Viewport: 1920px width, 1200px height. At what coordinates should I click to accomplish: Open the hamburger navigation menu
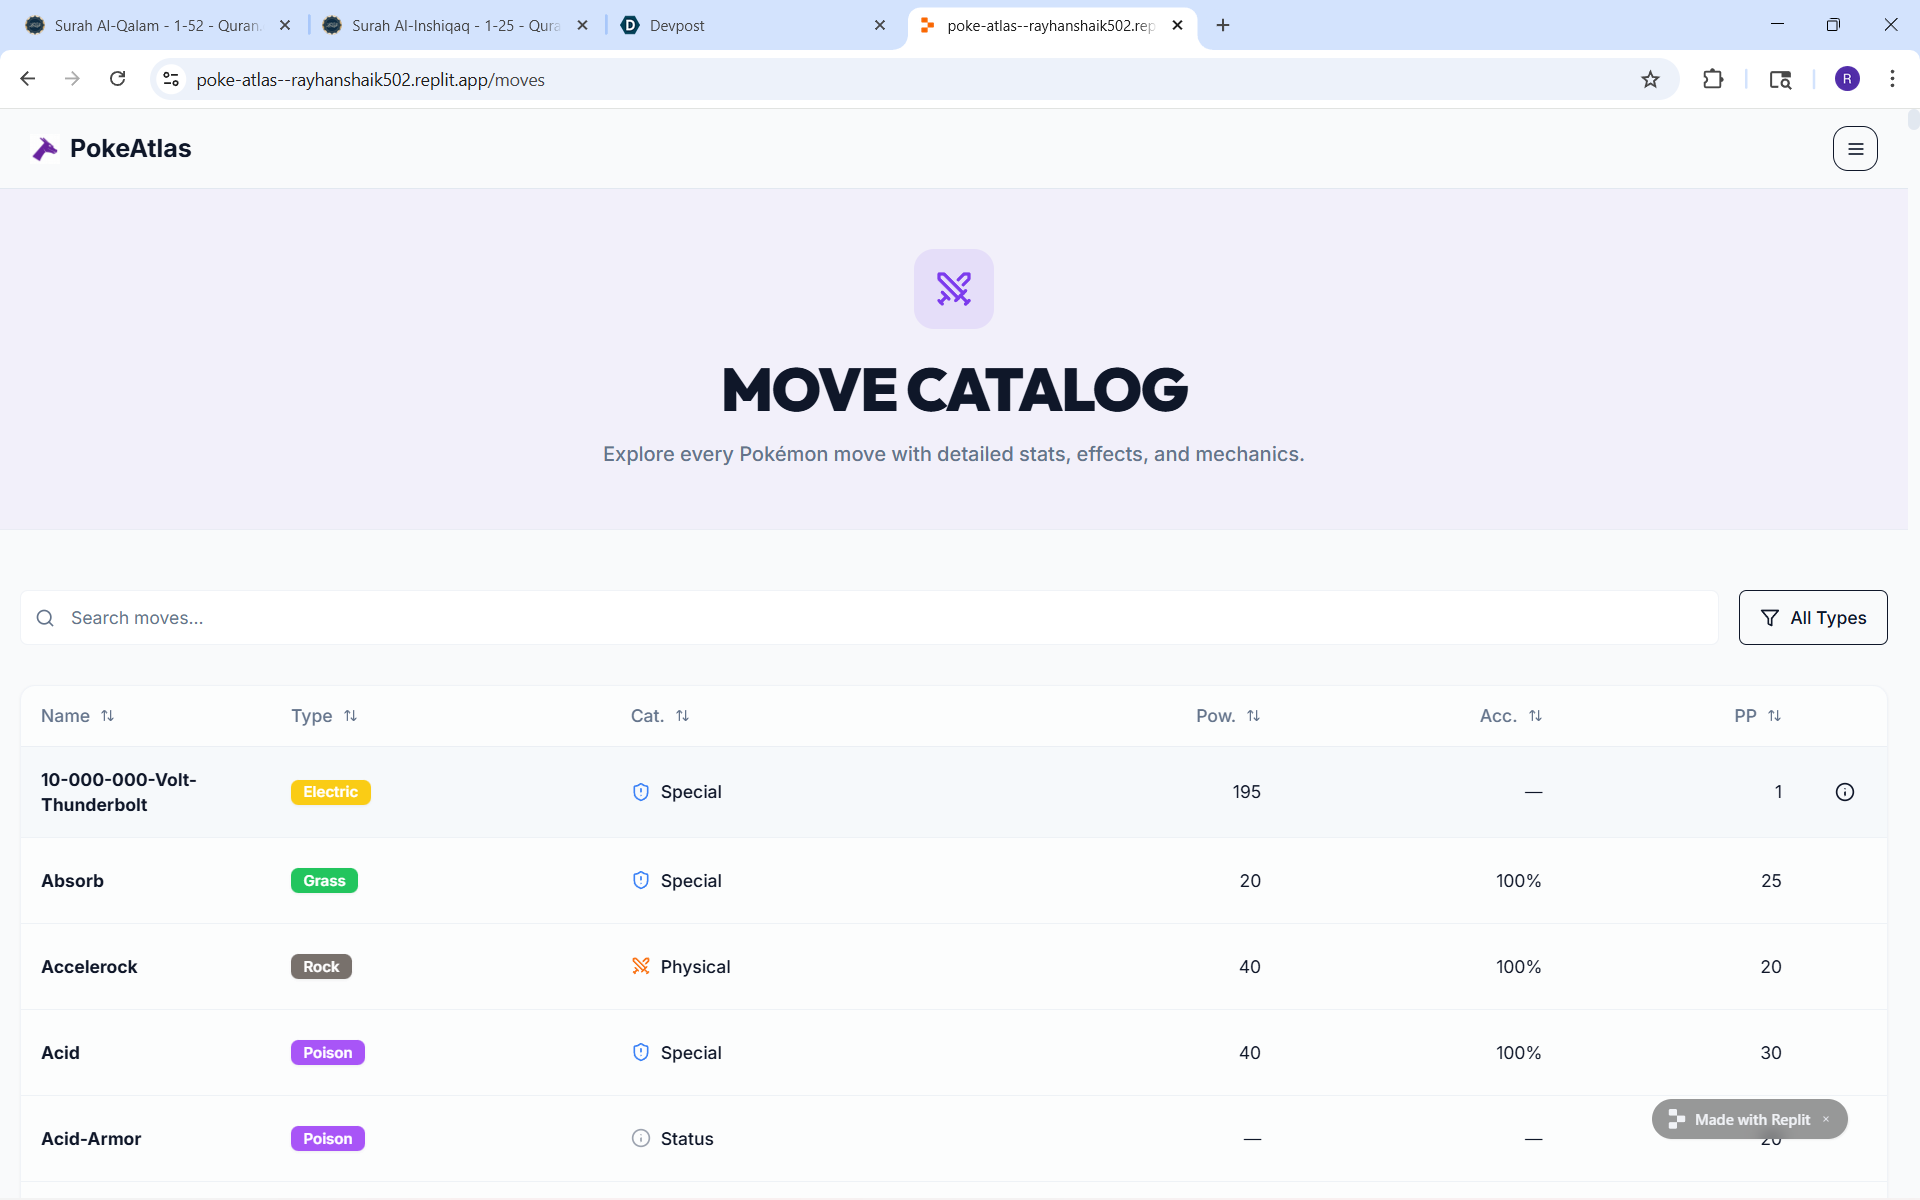pyautogui.click(x=1854, y=149)
